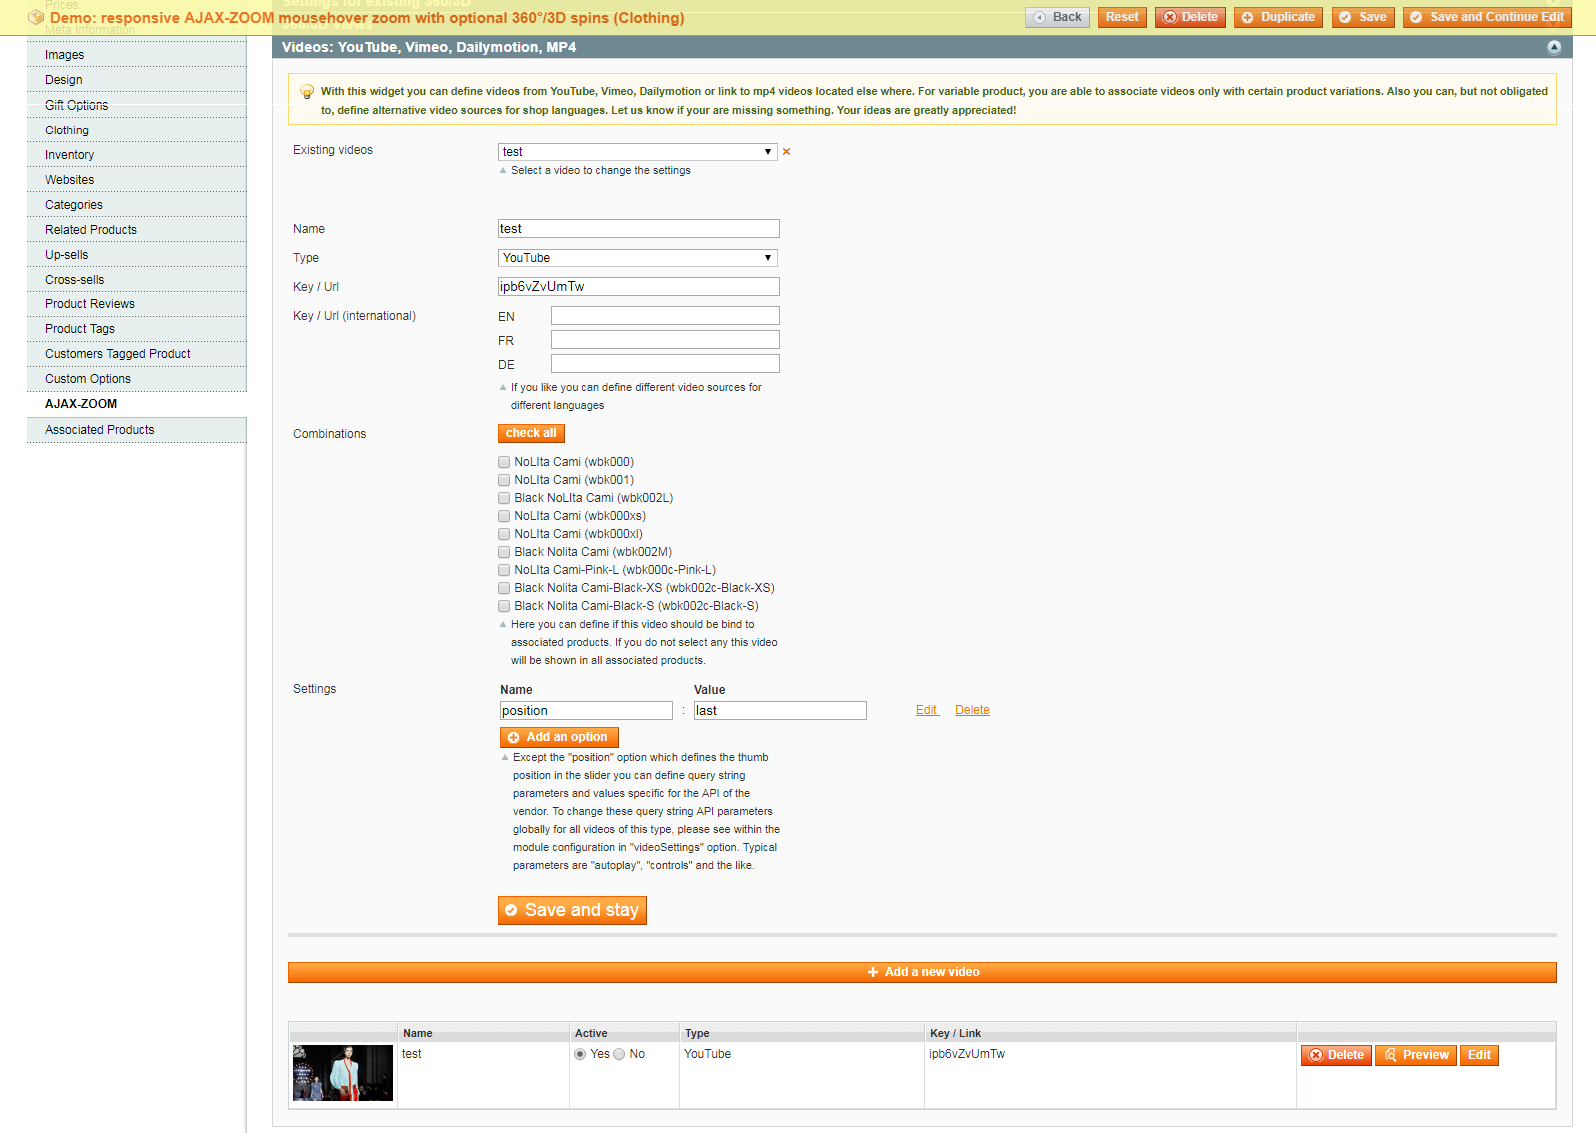
Task: Click the test video thumbnail
Action: (x=343, y=1073)
